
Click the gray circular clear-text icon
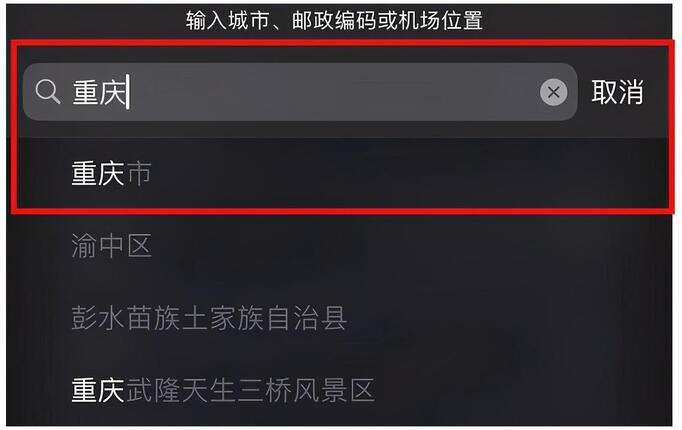pyautogui.click(x=553, y=92)
